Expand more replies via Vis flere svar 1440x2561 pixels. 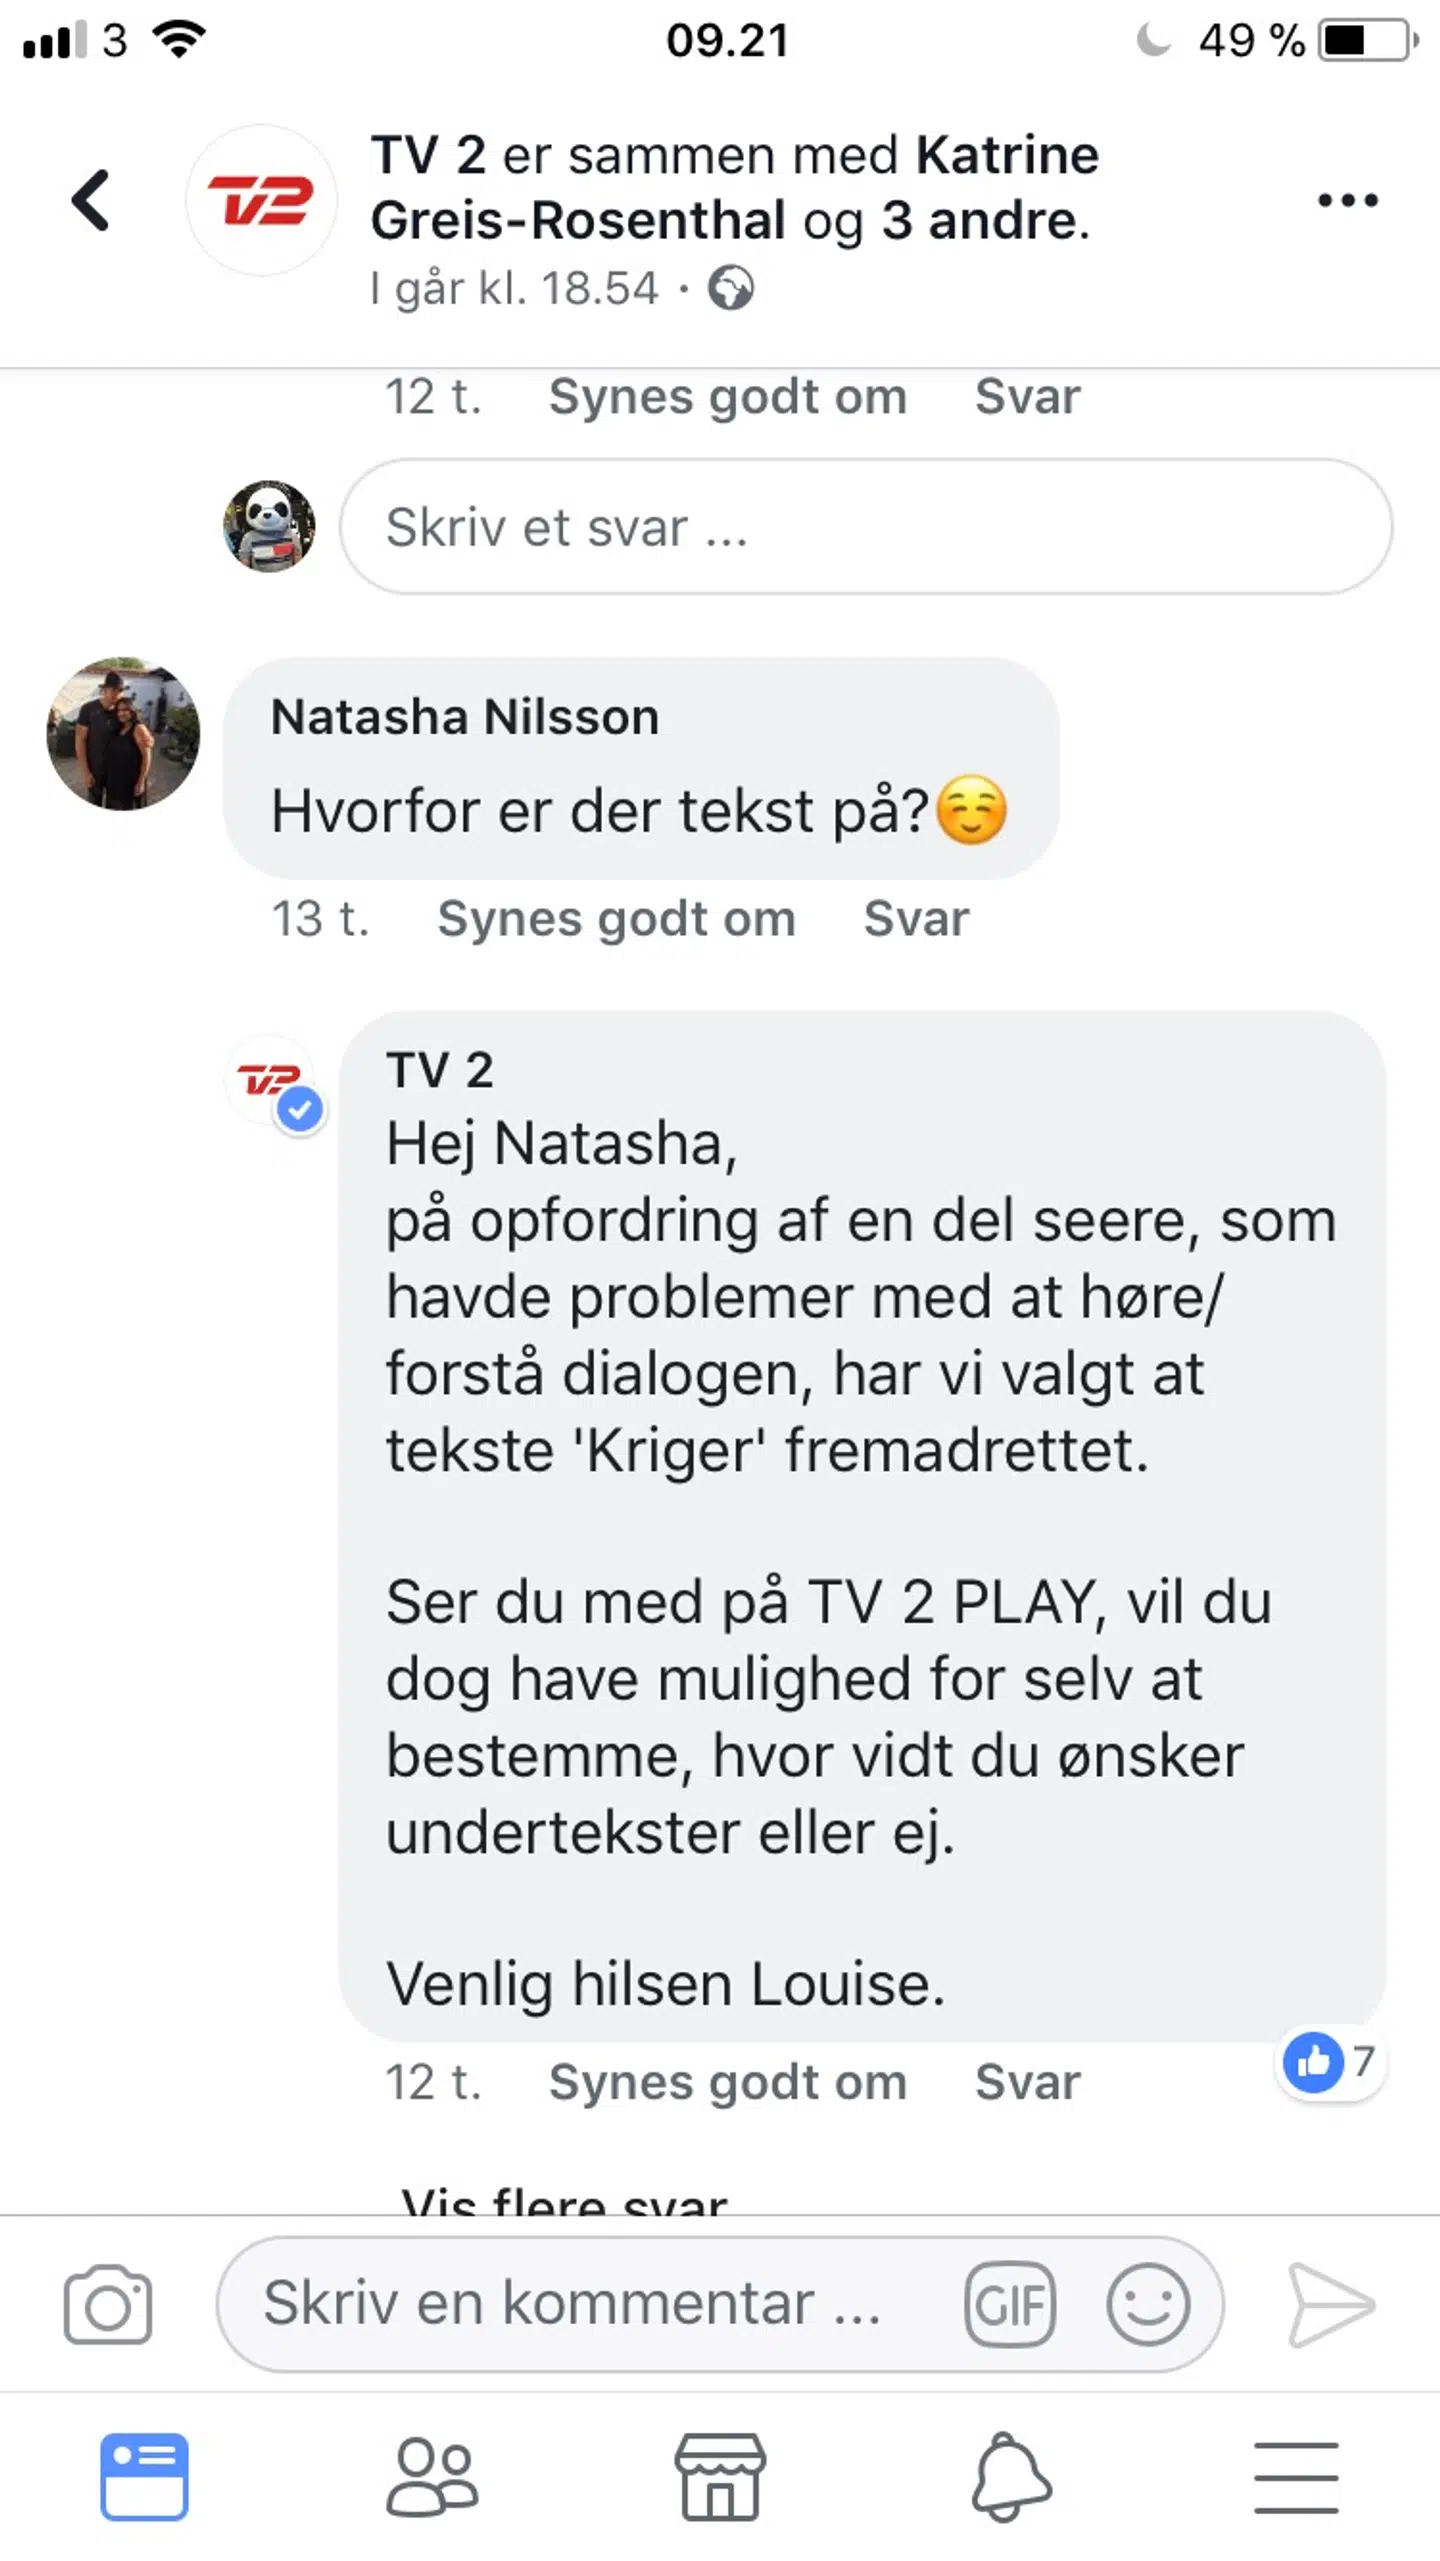564,2198
